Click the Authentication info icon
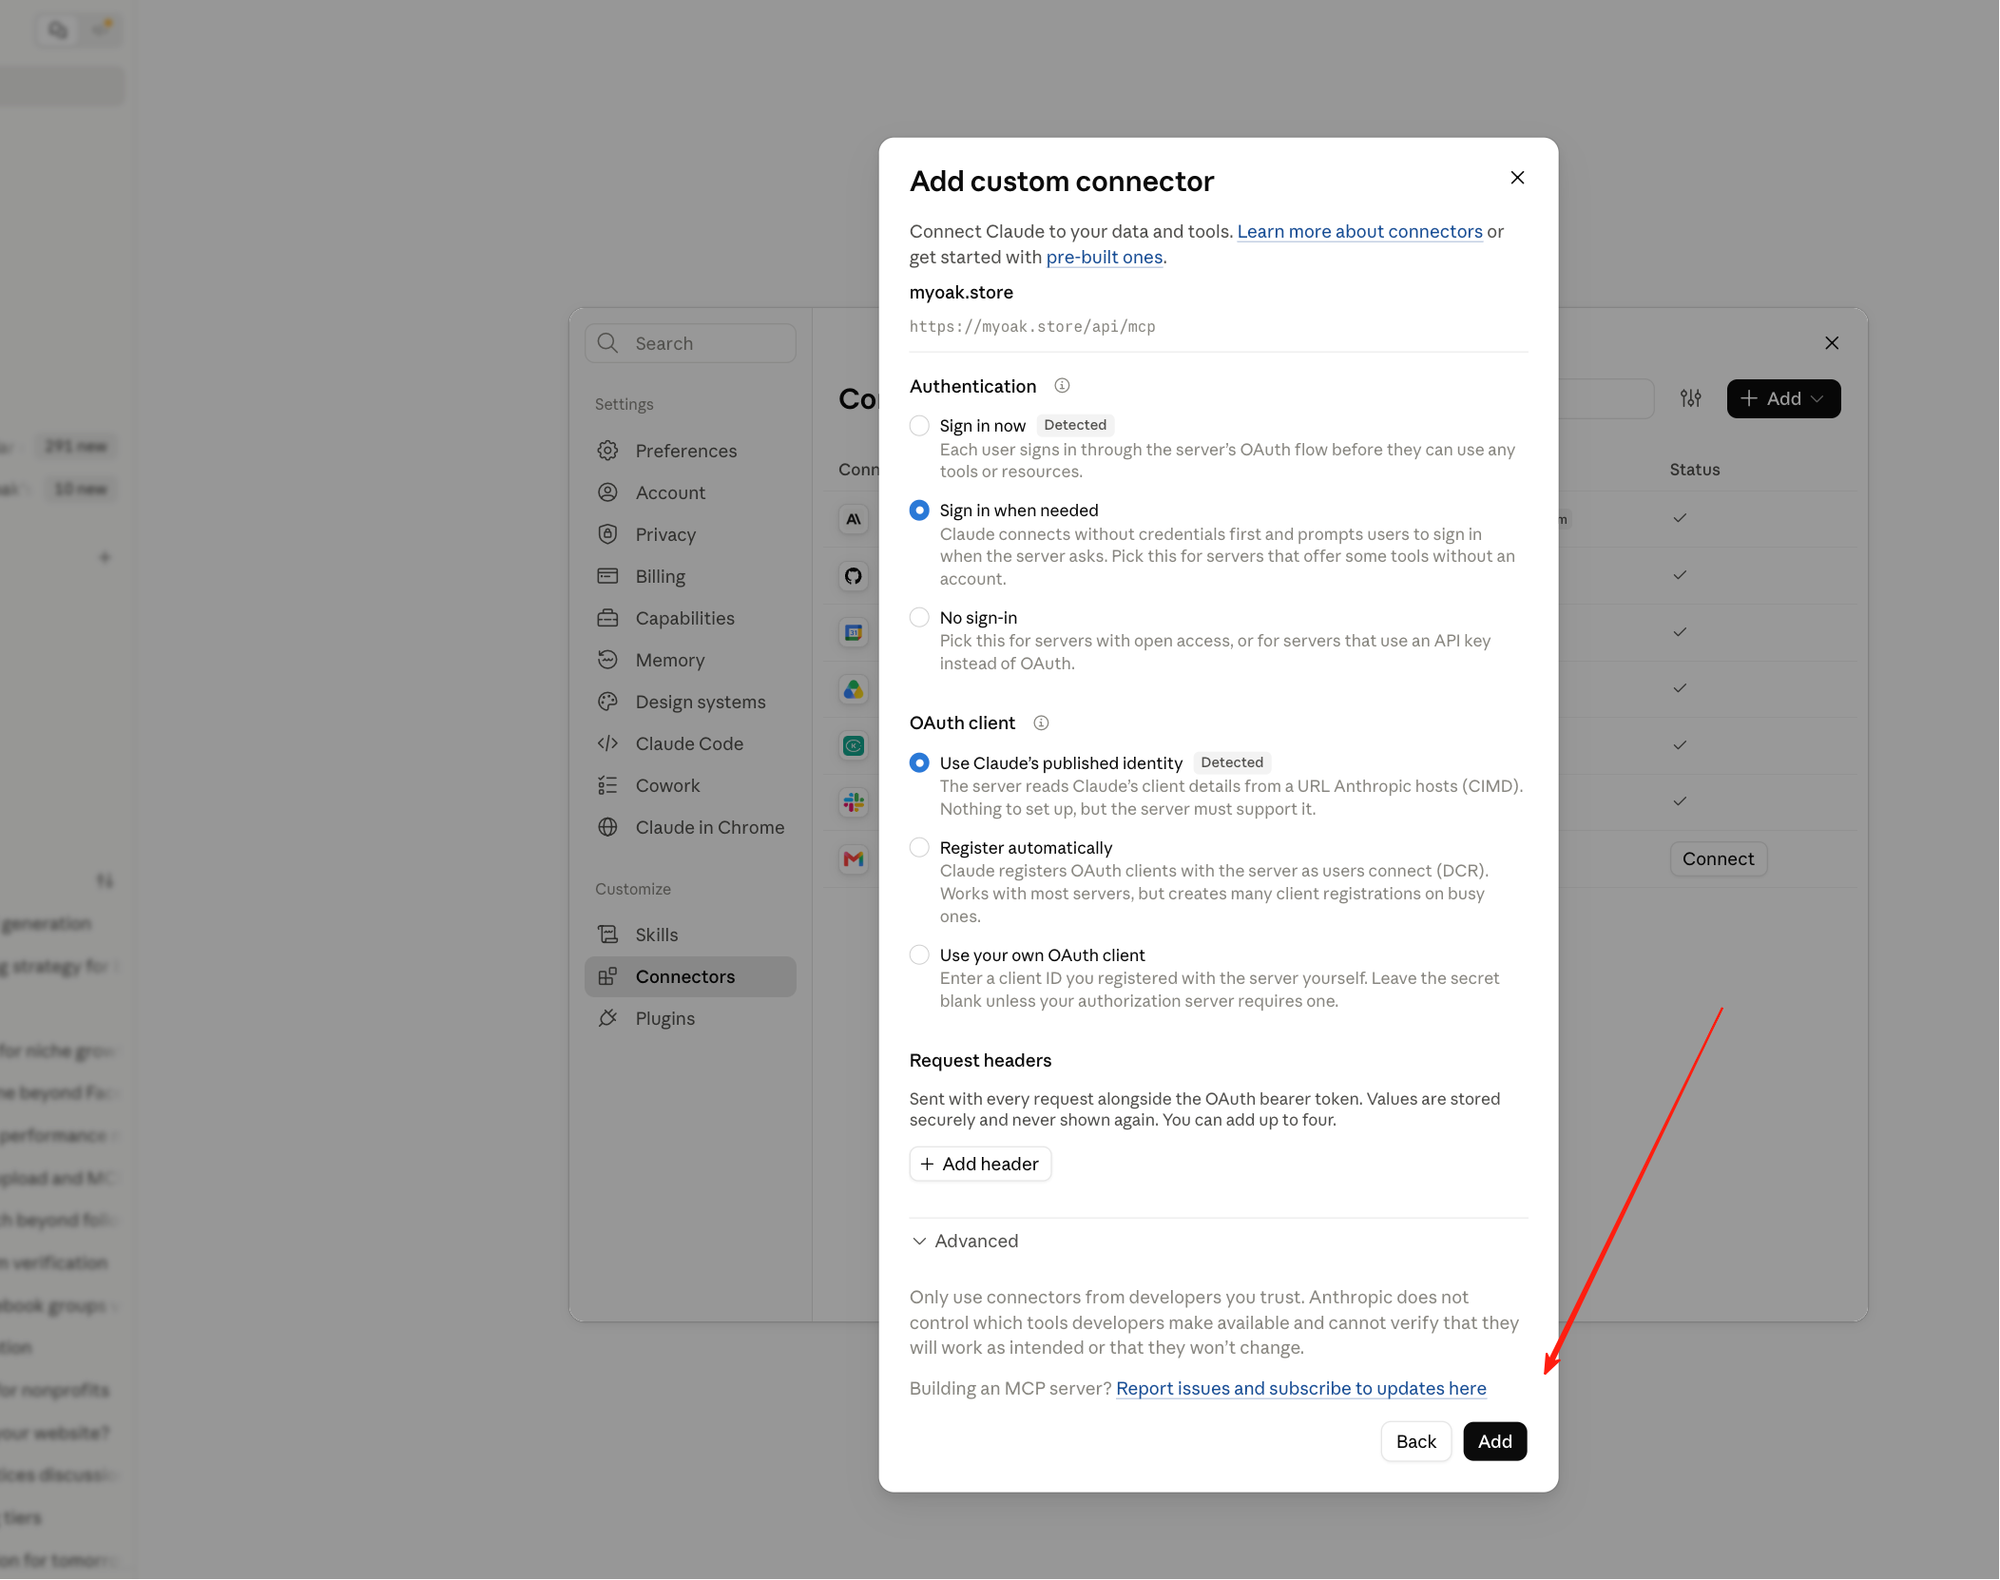 pos(1062,386)
